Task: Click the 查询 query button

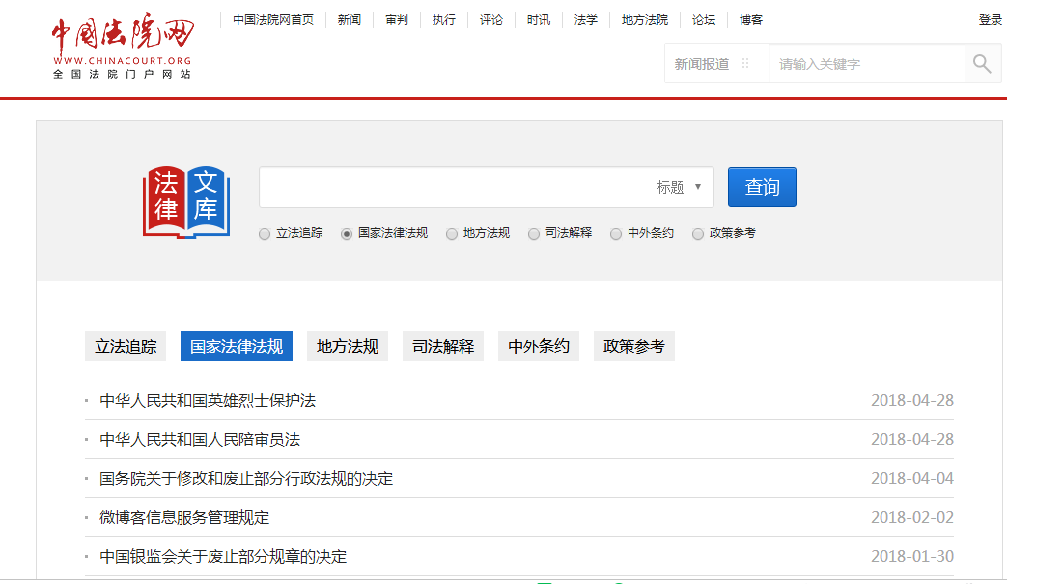Action: (762, 187)
